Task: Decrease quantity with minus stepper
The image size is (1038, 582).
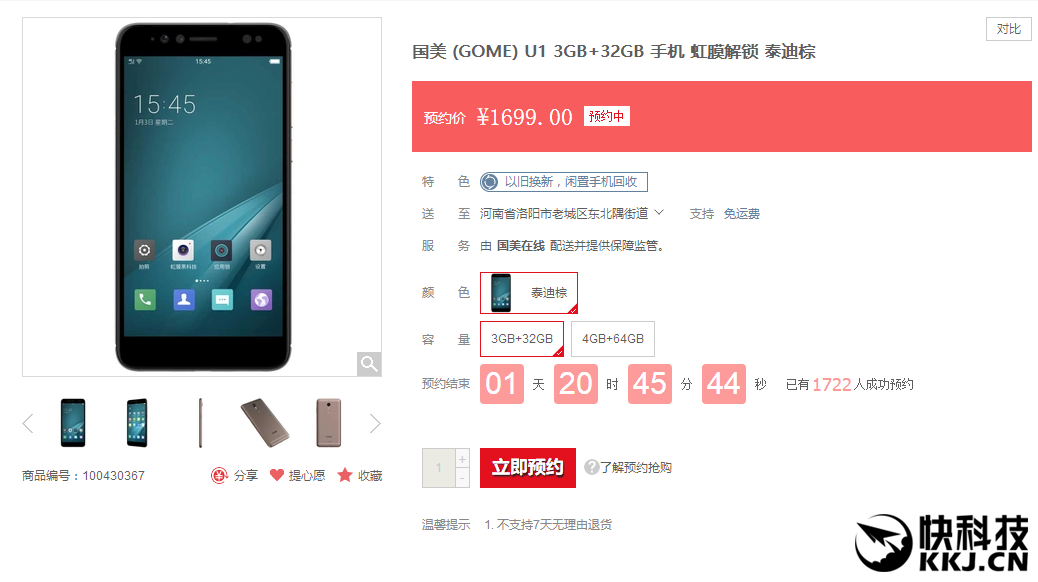Action: (463, 477)
